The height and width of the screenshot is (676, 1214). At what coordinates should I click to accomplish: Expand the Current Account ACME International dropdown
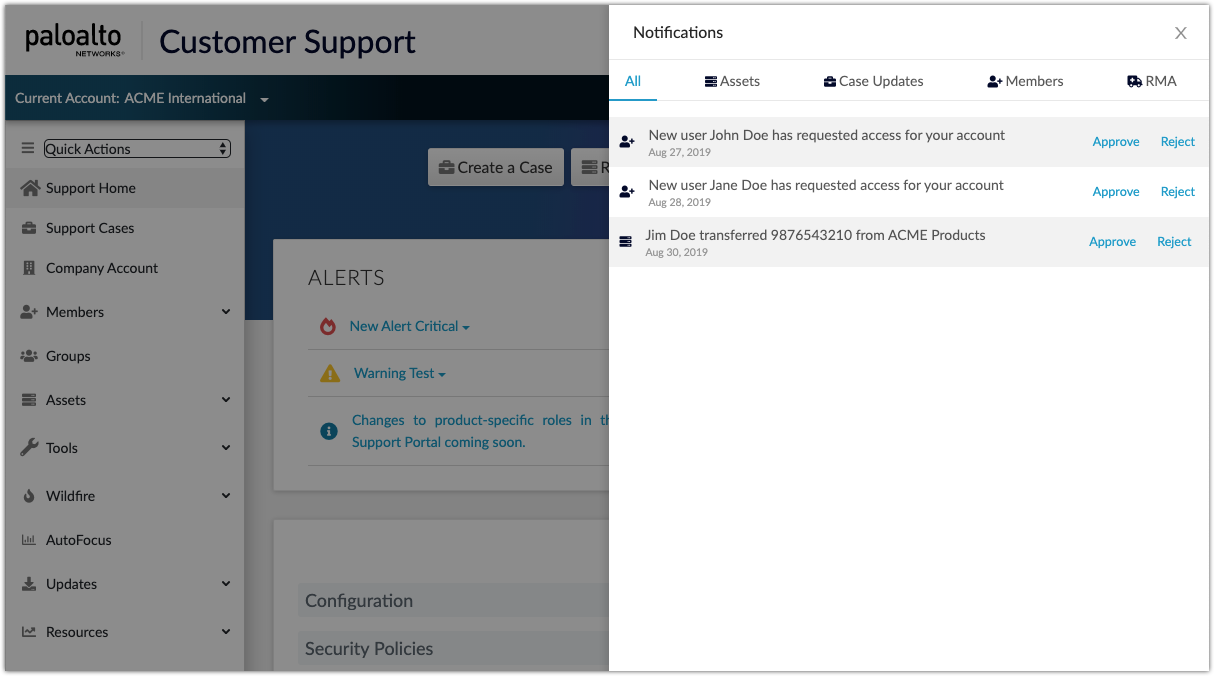pyautogui.click(x=263, y=98)
